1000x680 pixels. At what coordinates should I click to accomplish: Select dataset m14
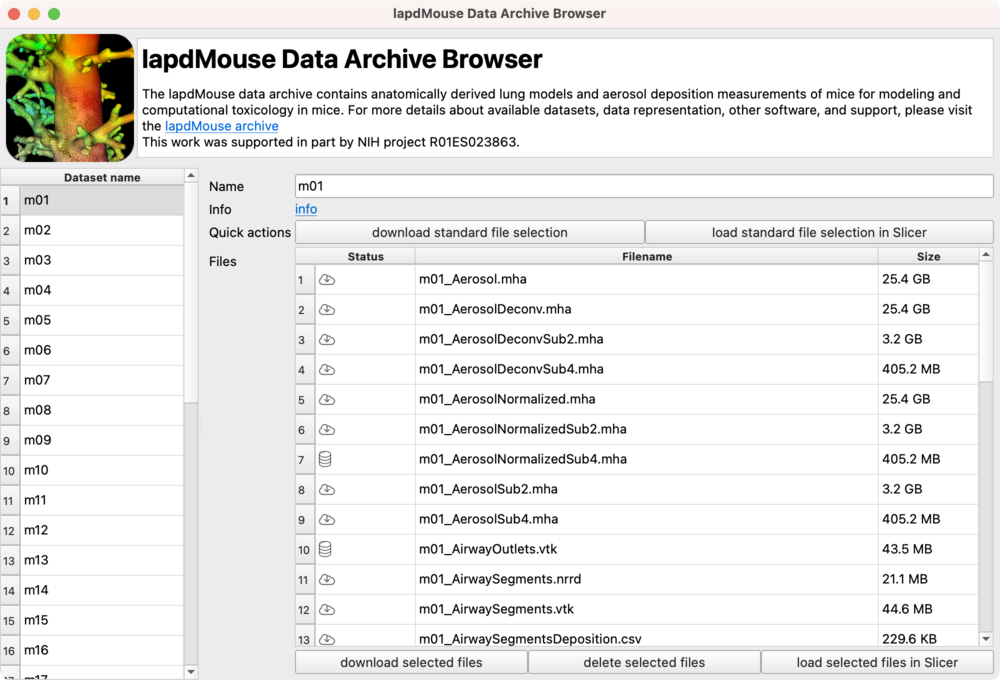click(x=102, y=590)
